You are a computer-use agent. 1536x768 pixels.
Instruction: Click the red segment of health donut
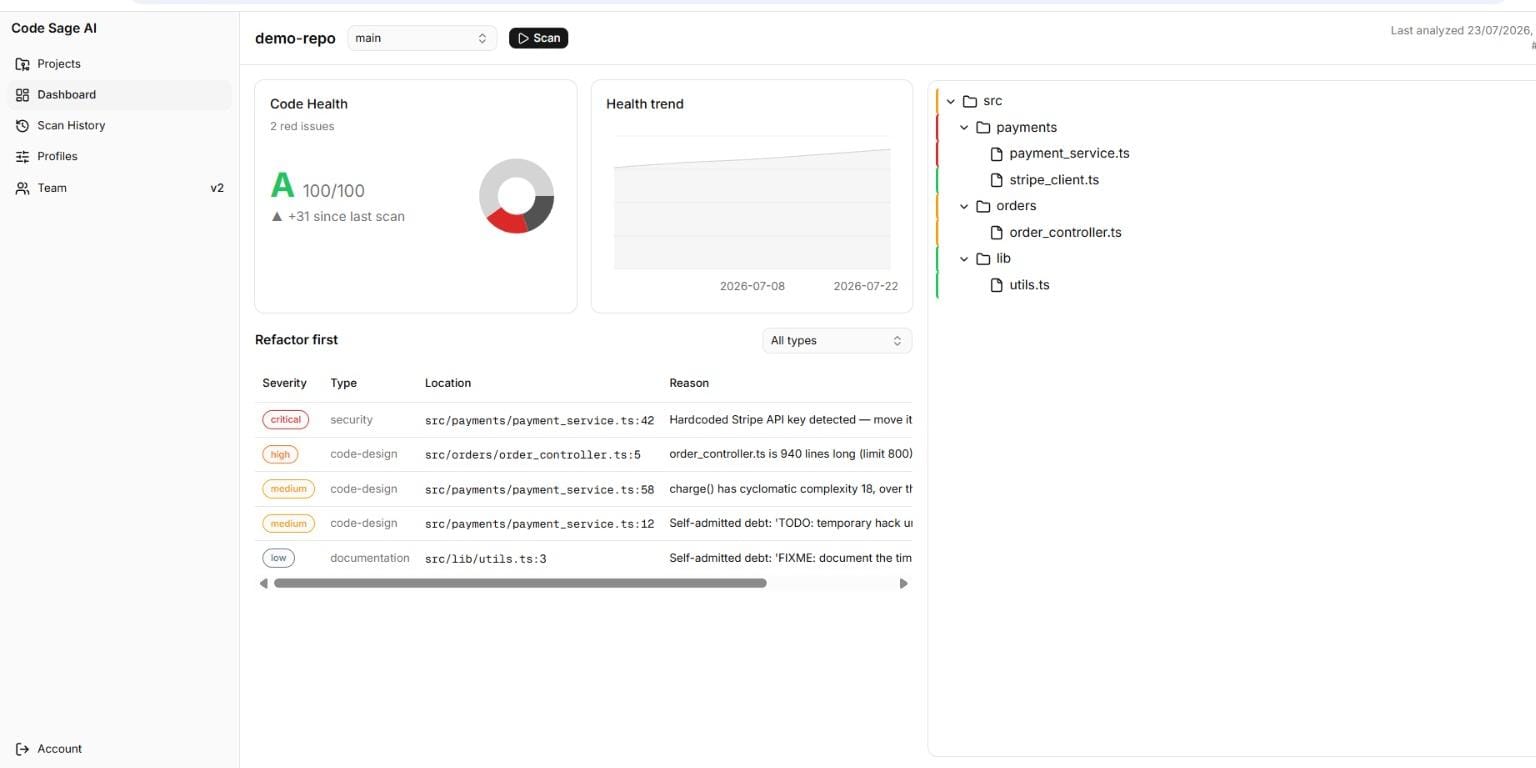pos(507,221)
